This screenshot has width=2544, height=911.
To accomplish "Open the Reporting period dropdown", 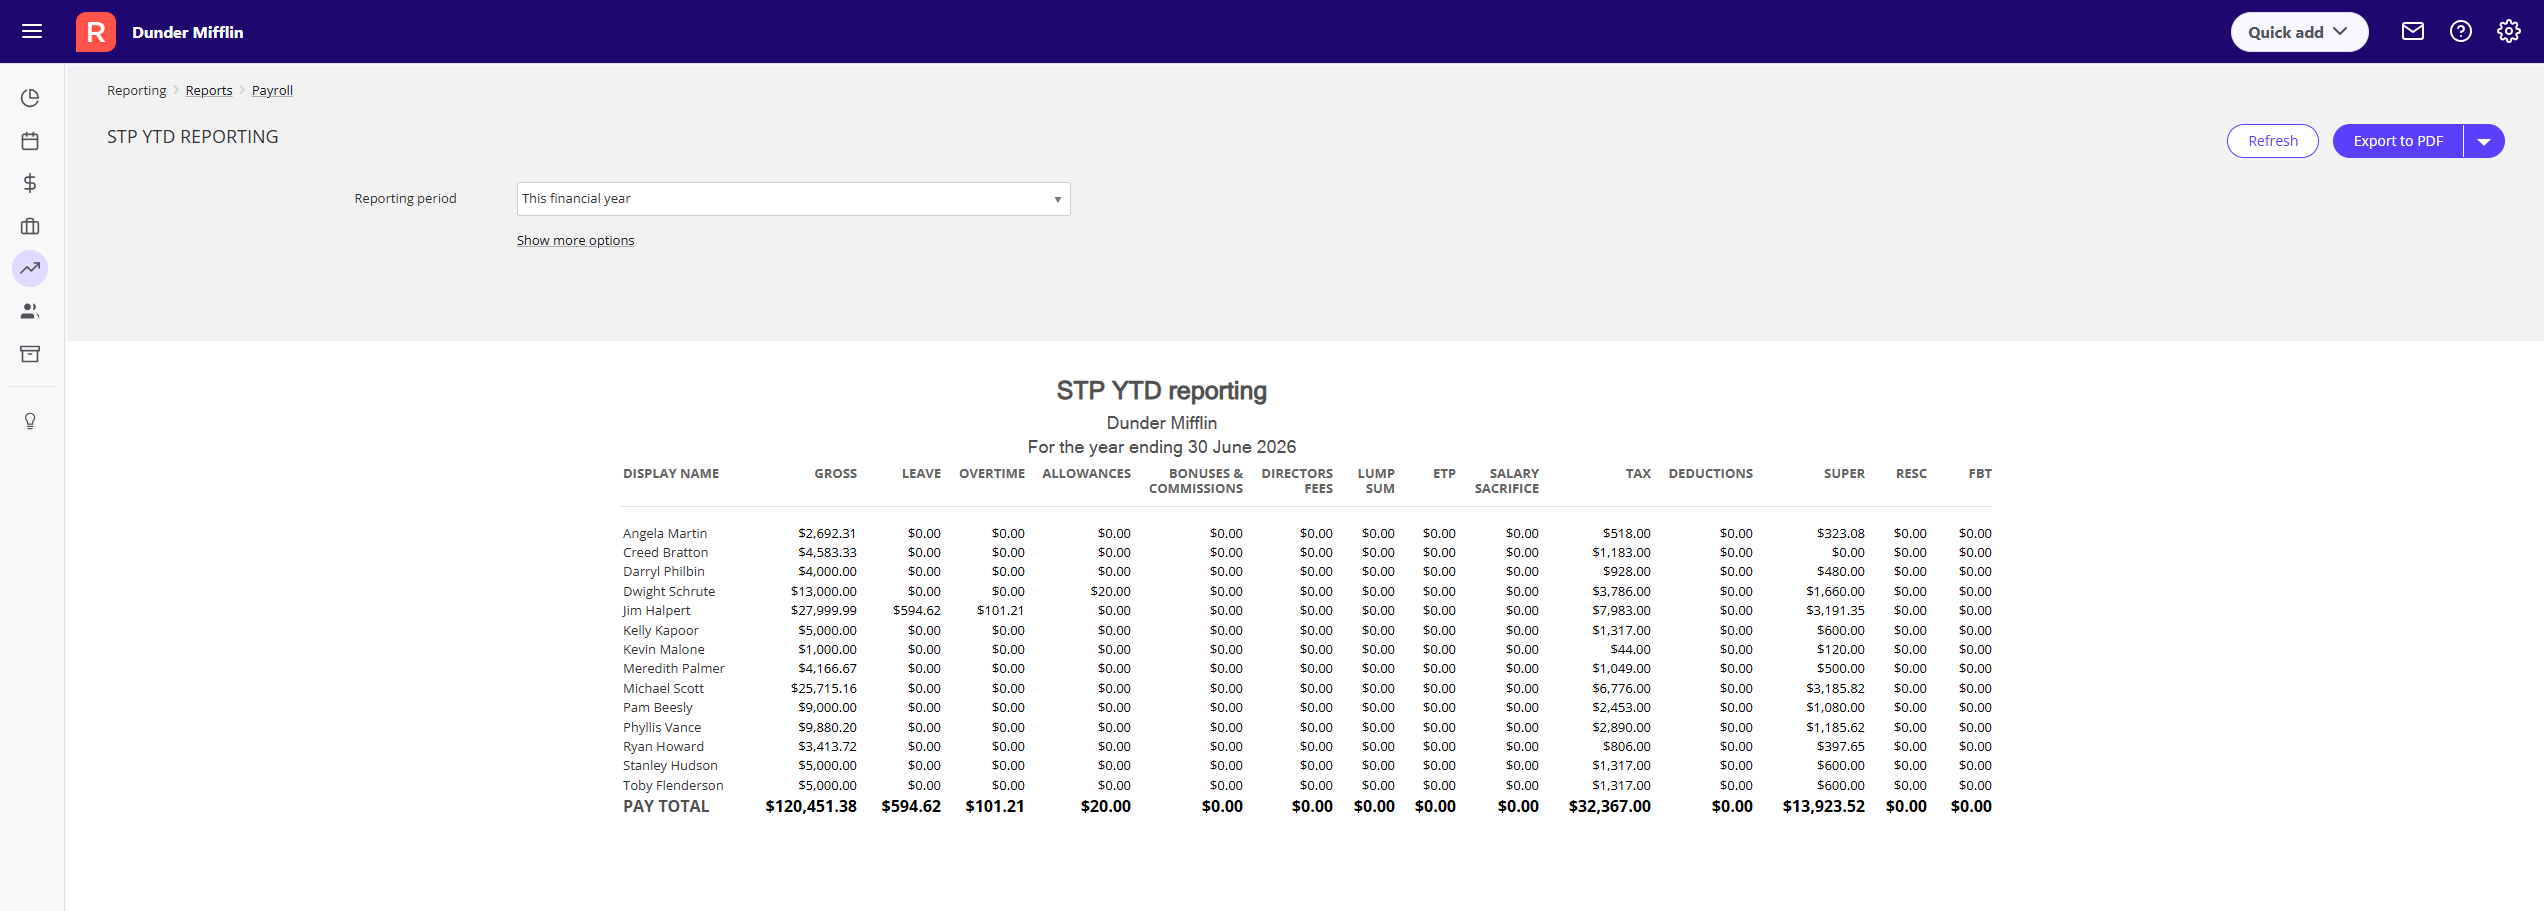I will [x=793, y=199].
